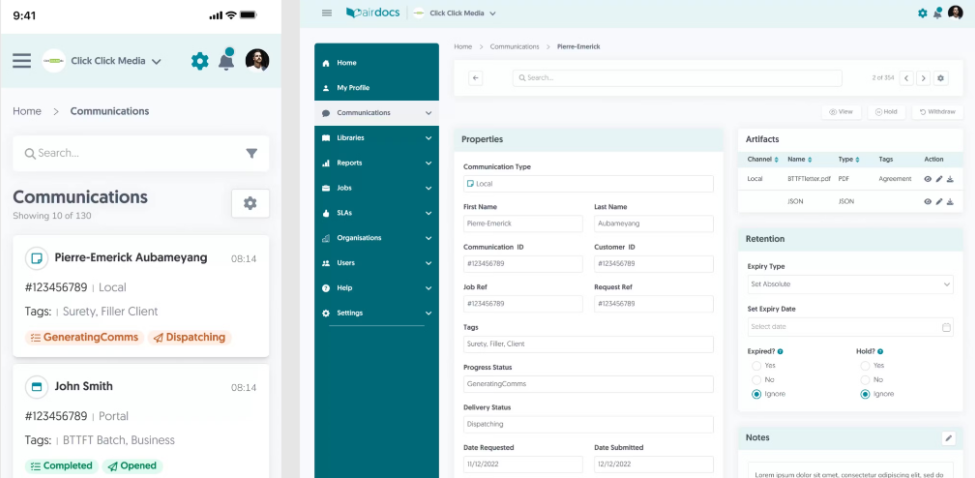Edit BTTFTletter.pdf artifact pencil icon
975x478 pixels.
pos(939,179)
